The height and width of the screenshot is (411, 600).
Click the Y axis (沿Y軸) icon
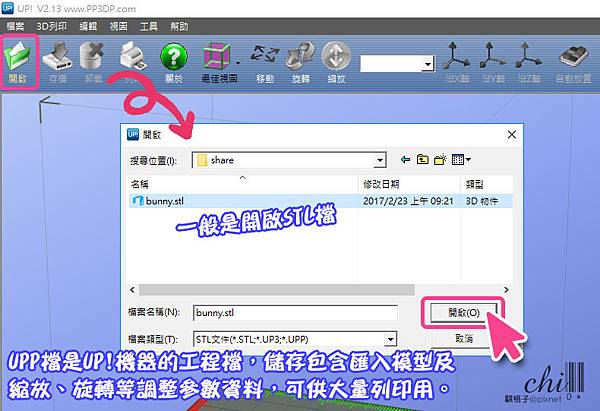click(492, 56)
